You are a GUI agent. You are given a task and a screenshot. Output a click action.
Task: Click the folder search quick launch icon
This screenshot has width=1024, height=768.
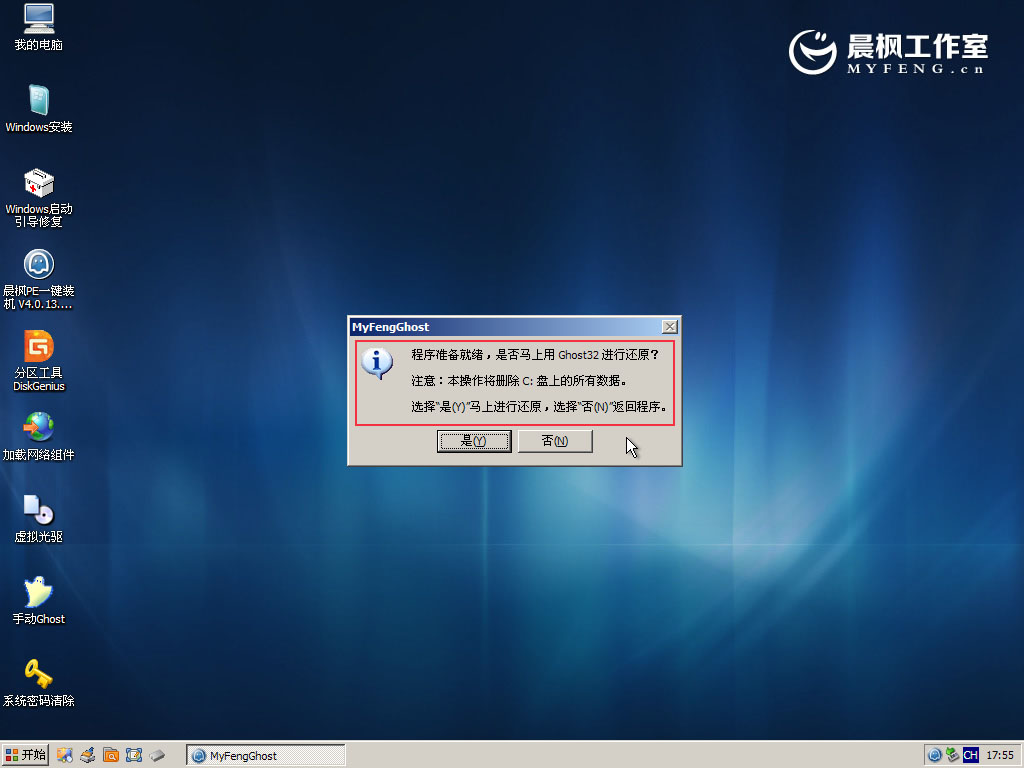point(111,755)
